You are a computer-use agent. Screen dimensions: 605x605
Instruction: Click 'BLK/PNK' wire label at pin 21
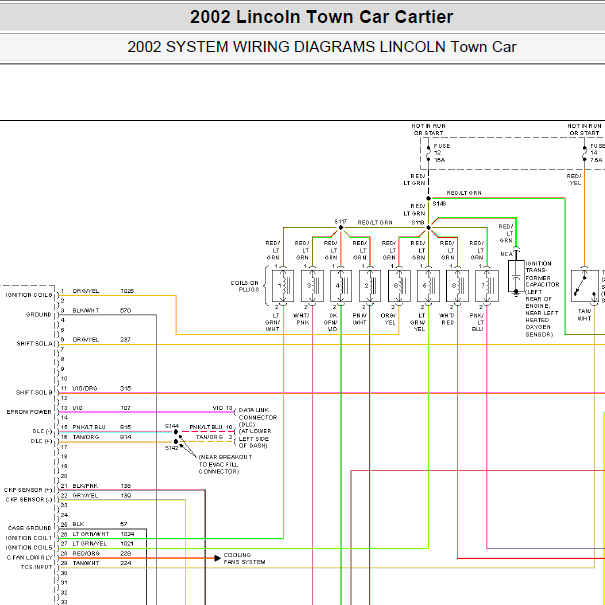tap(85, 486)
